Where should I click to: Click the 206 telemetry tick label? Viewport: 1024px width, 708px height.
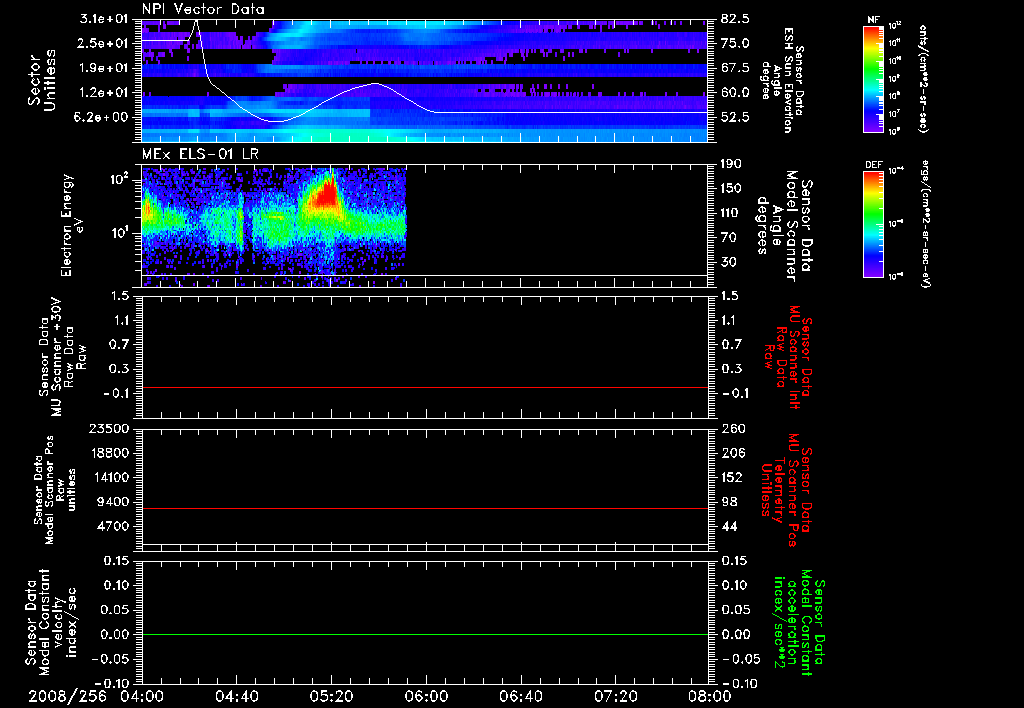pos(732,453)
